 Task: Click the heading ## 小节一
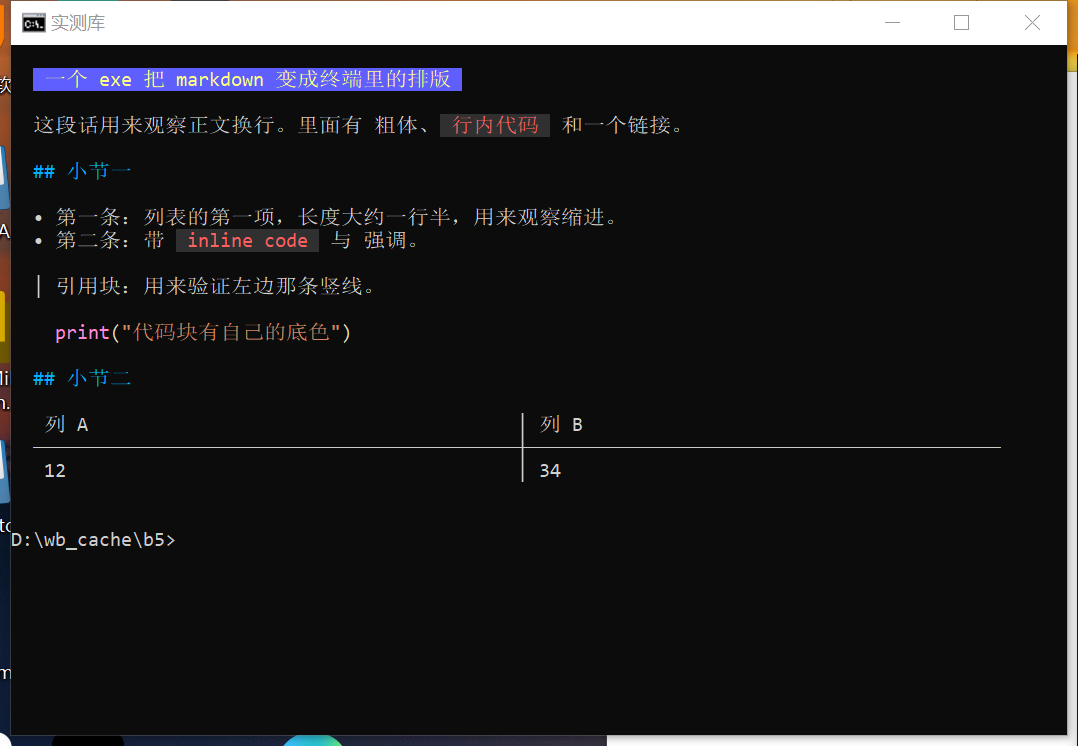(x=82, y=171)
